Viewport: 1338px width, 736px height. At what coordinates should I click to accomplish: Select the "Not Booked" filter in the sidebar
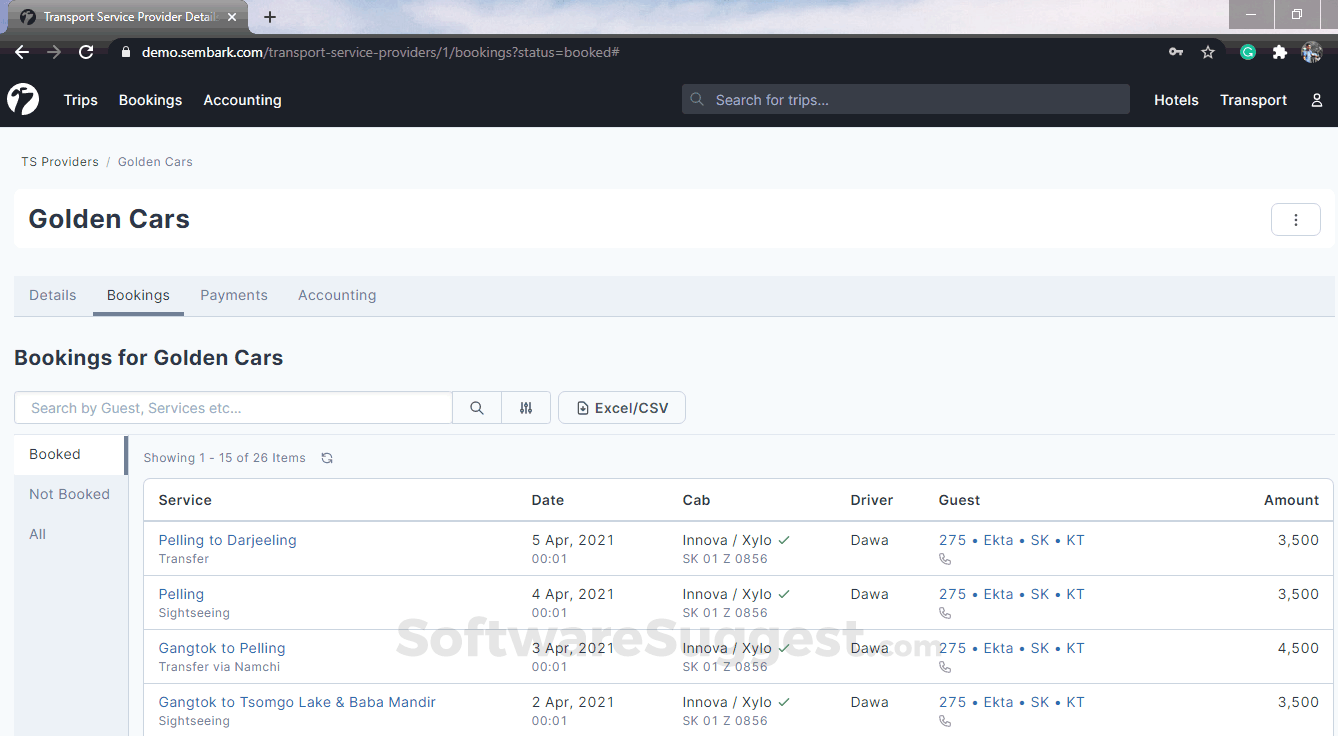pyautogui.click(x=69, y=493)
